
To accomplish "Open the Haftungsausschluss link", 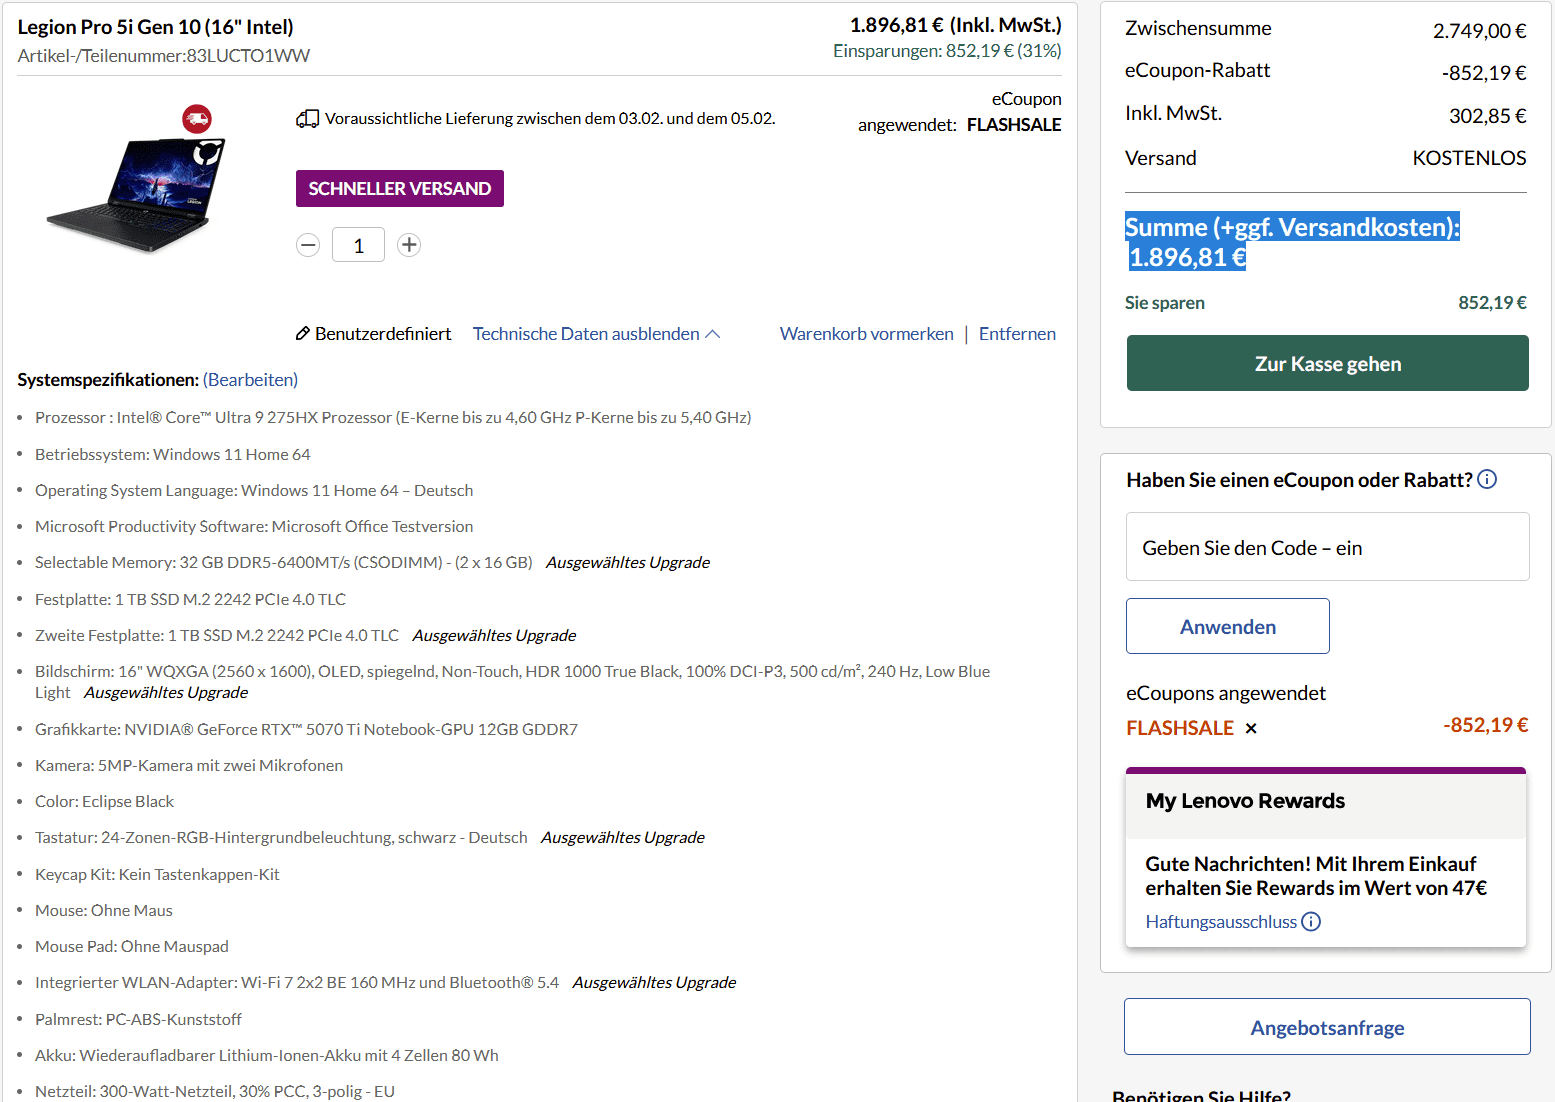I will pos(1221,922).
